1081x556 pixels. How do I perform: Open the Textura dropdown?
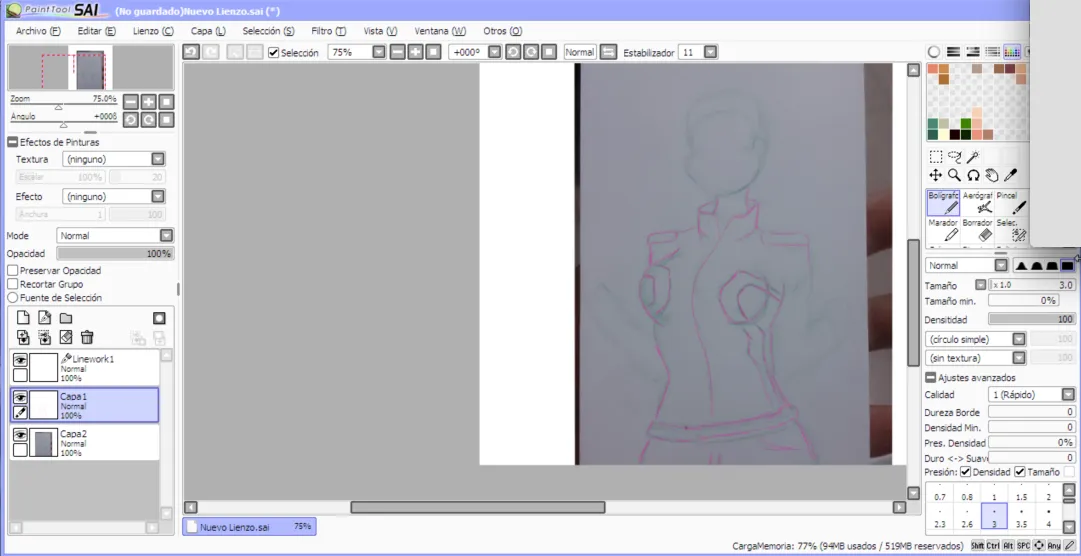click(x=158, y=159)
